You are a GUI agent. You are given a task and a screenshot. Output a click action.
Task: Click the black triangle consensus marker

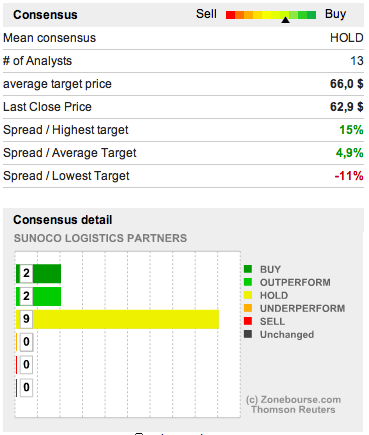(285, 20)
